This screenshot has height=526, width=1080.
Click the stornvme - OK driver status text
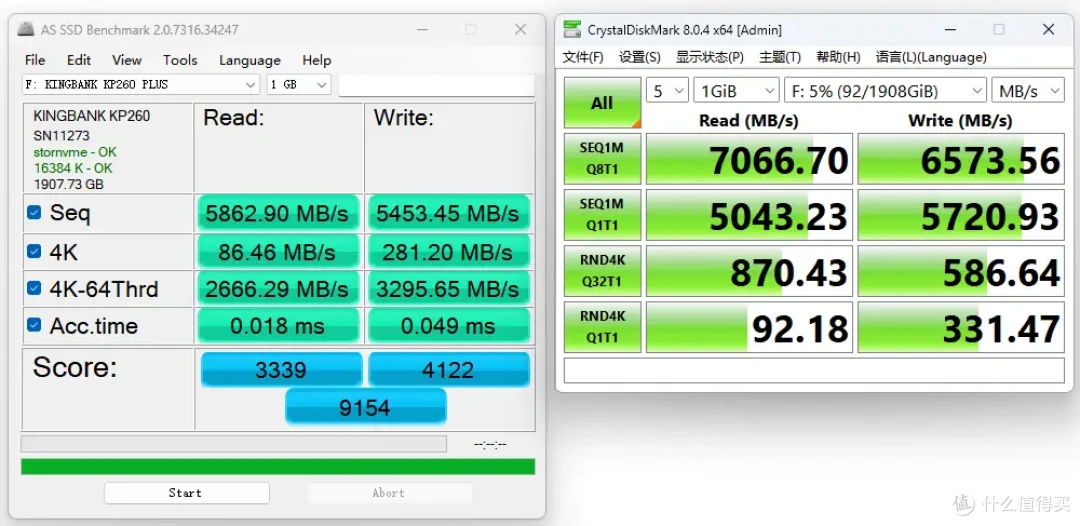click(75, 152)
